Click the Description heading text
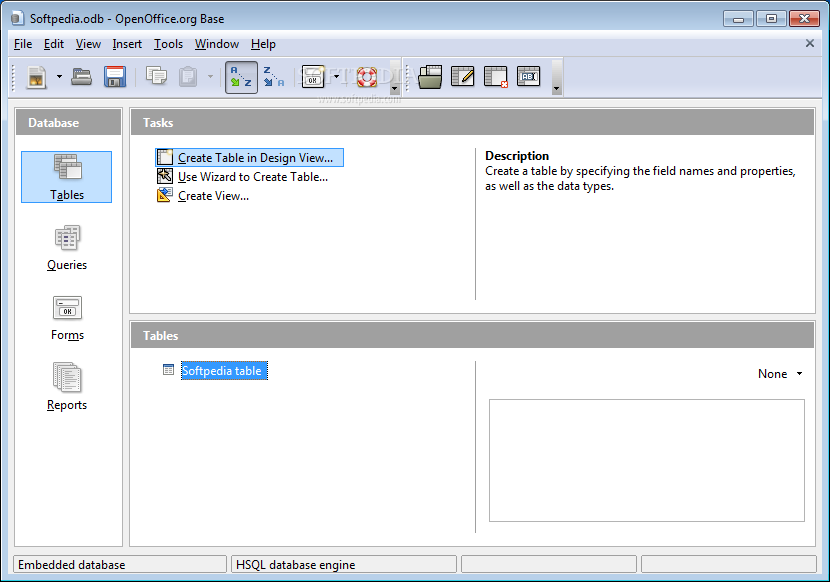The image size is (830, 582). pos(517,156)
